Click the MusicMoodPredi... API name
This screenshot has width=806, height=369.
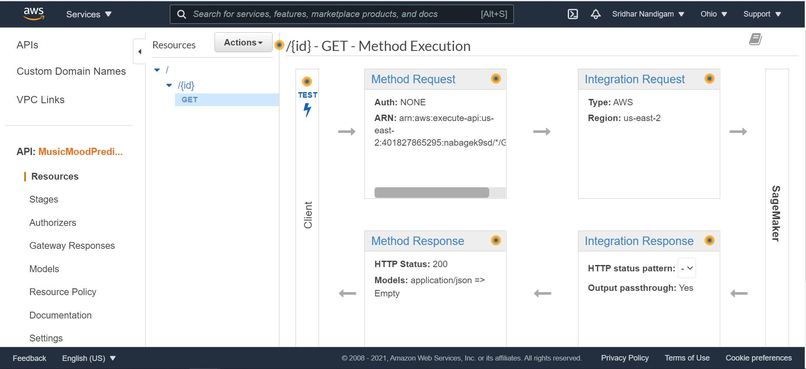pos(81,152)
